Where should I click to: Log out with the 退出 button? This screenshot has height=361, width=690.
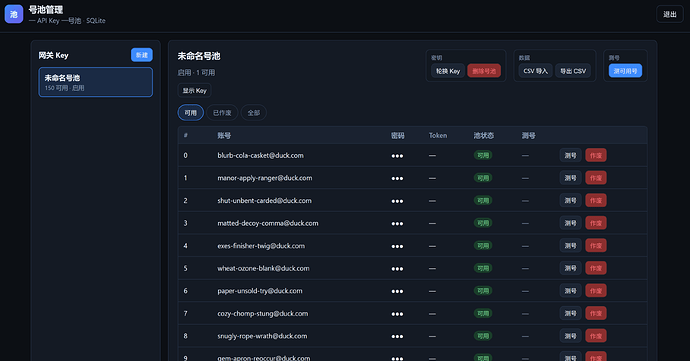670,14
